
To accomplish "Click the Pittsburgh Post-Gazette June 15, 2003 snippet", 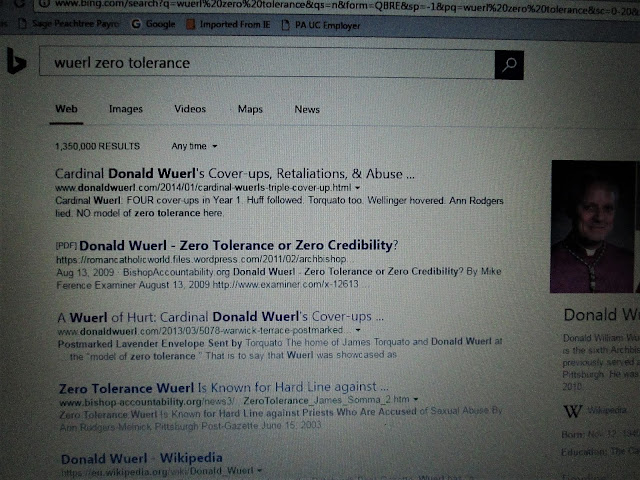I will click(x=238, y=426).
